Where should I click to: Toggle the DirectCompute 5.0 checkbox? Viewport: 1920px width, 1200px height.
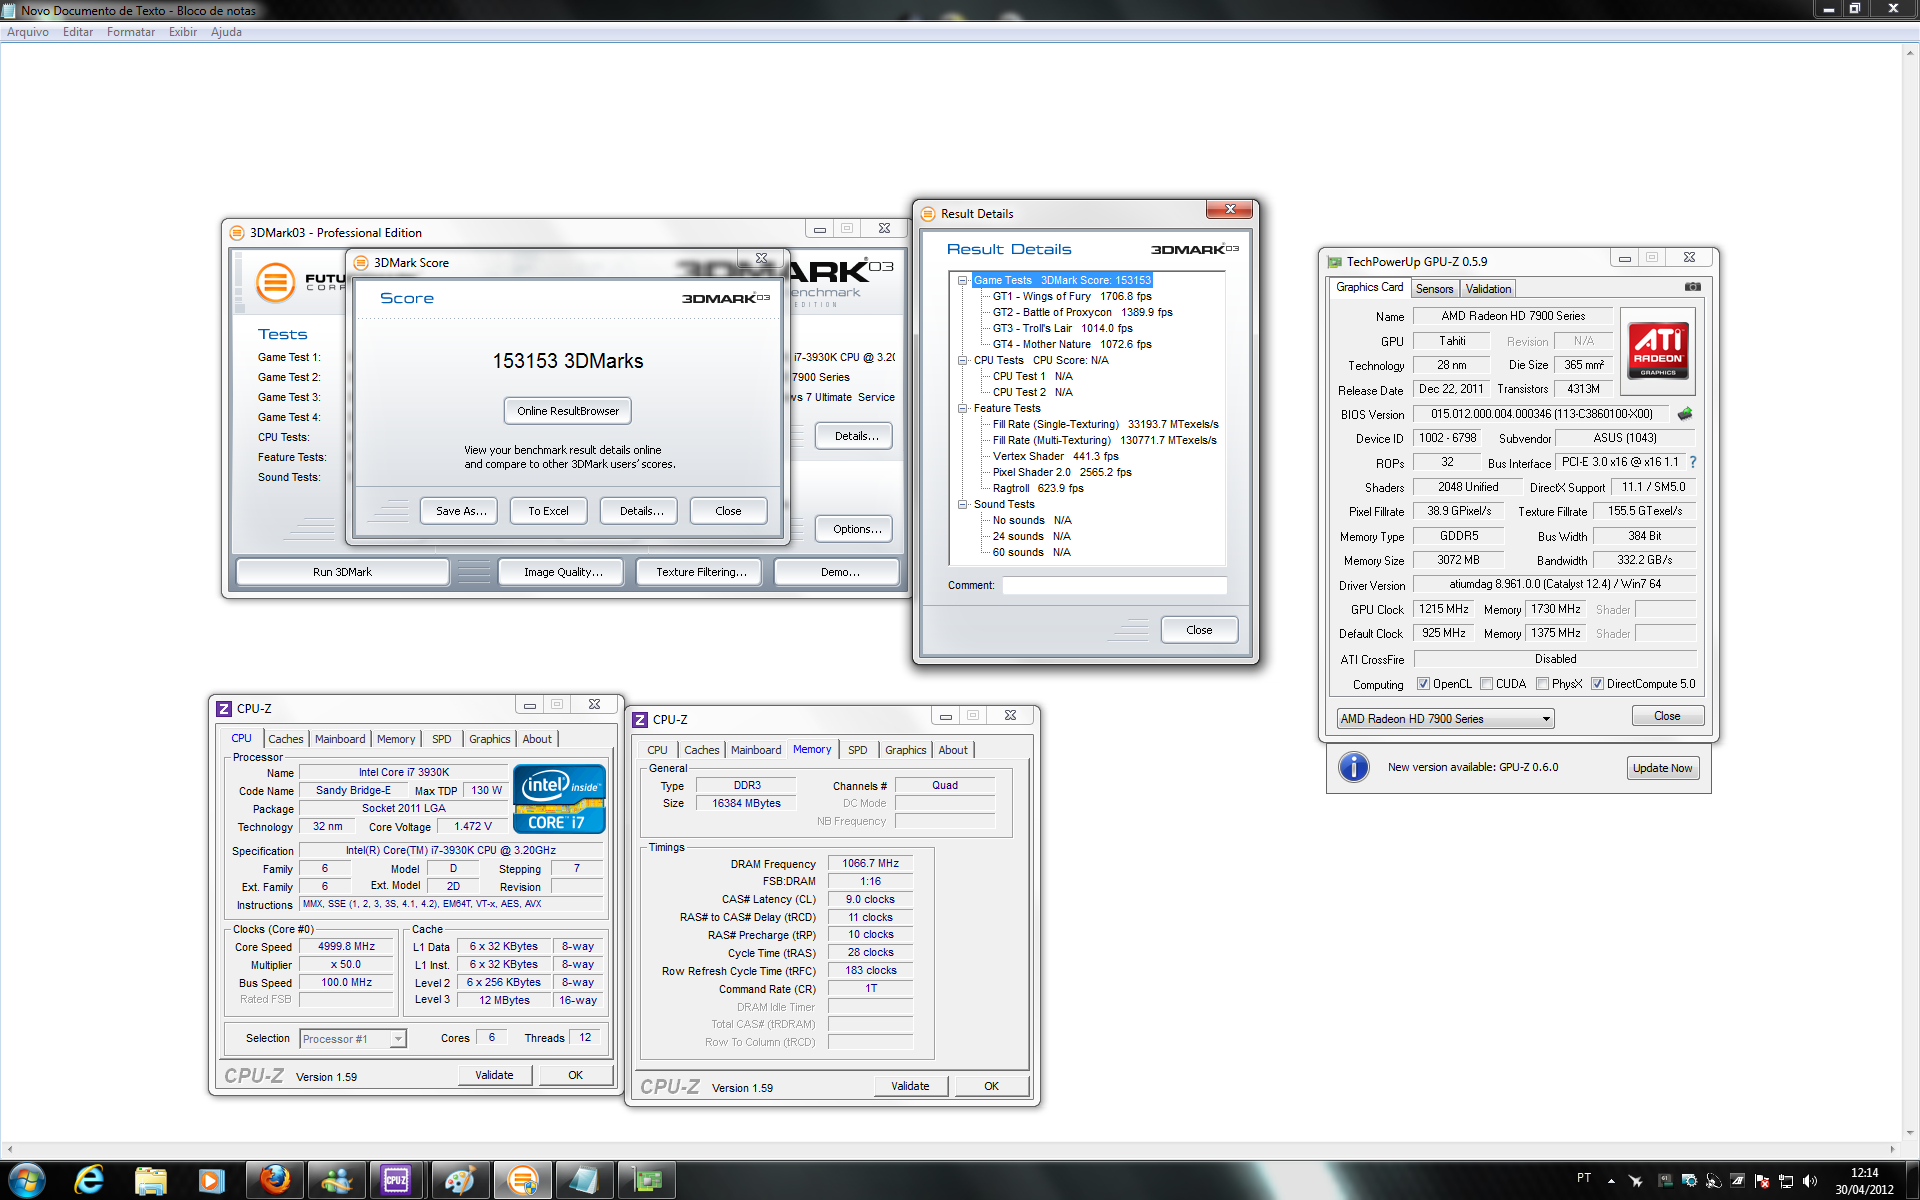[x=1597, y=684]
